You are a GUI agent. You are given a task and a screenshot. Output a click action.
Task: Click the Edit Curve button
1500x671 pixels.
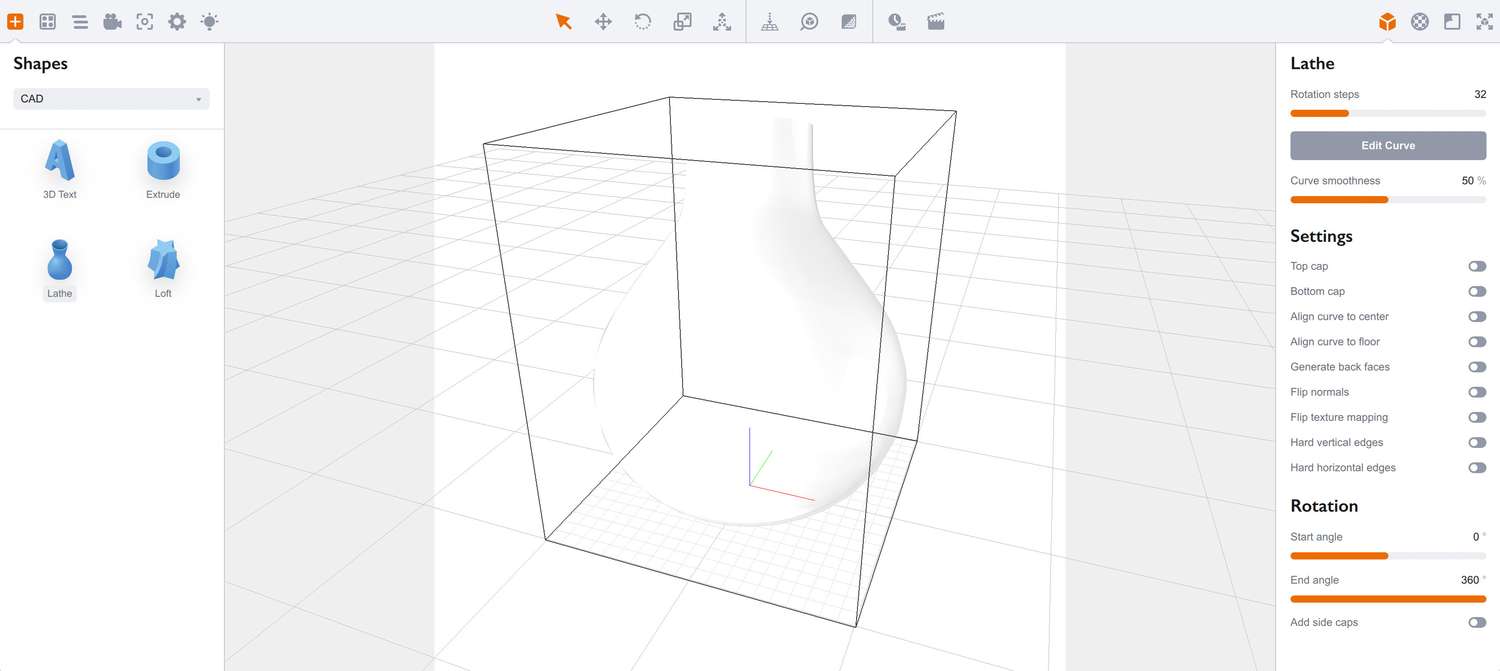(x=1388, y=145)
